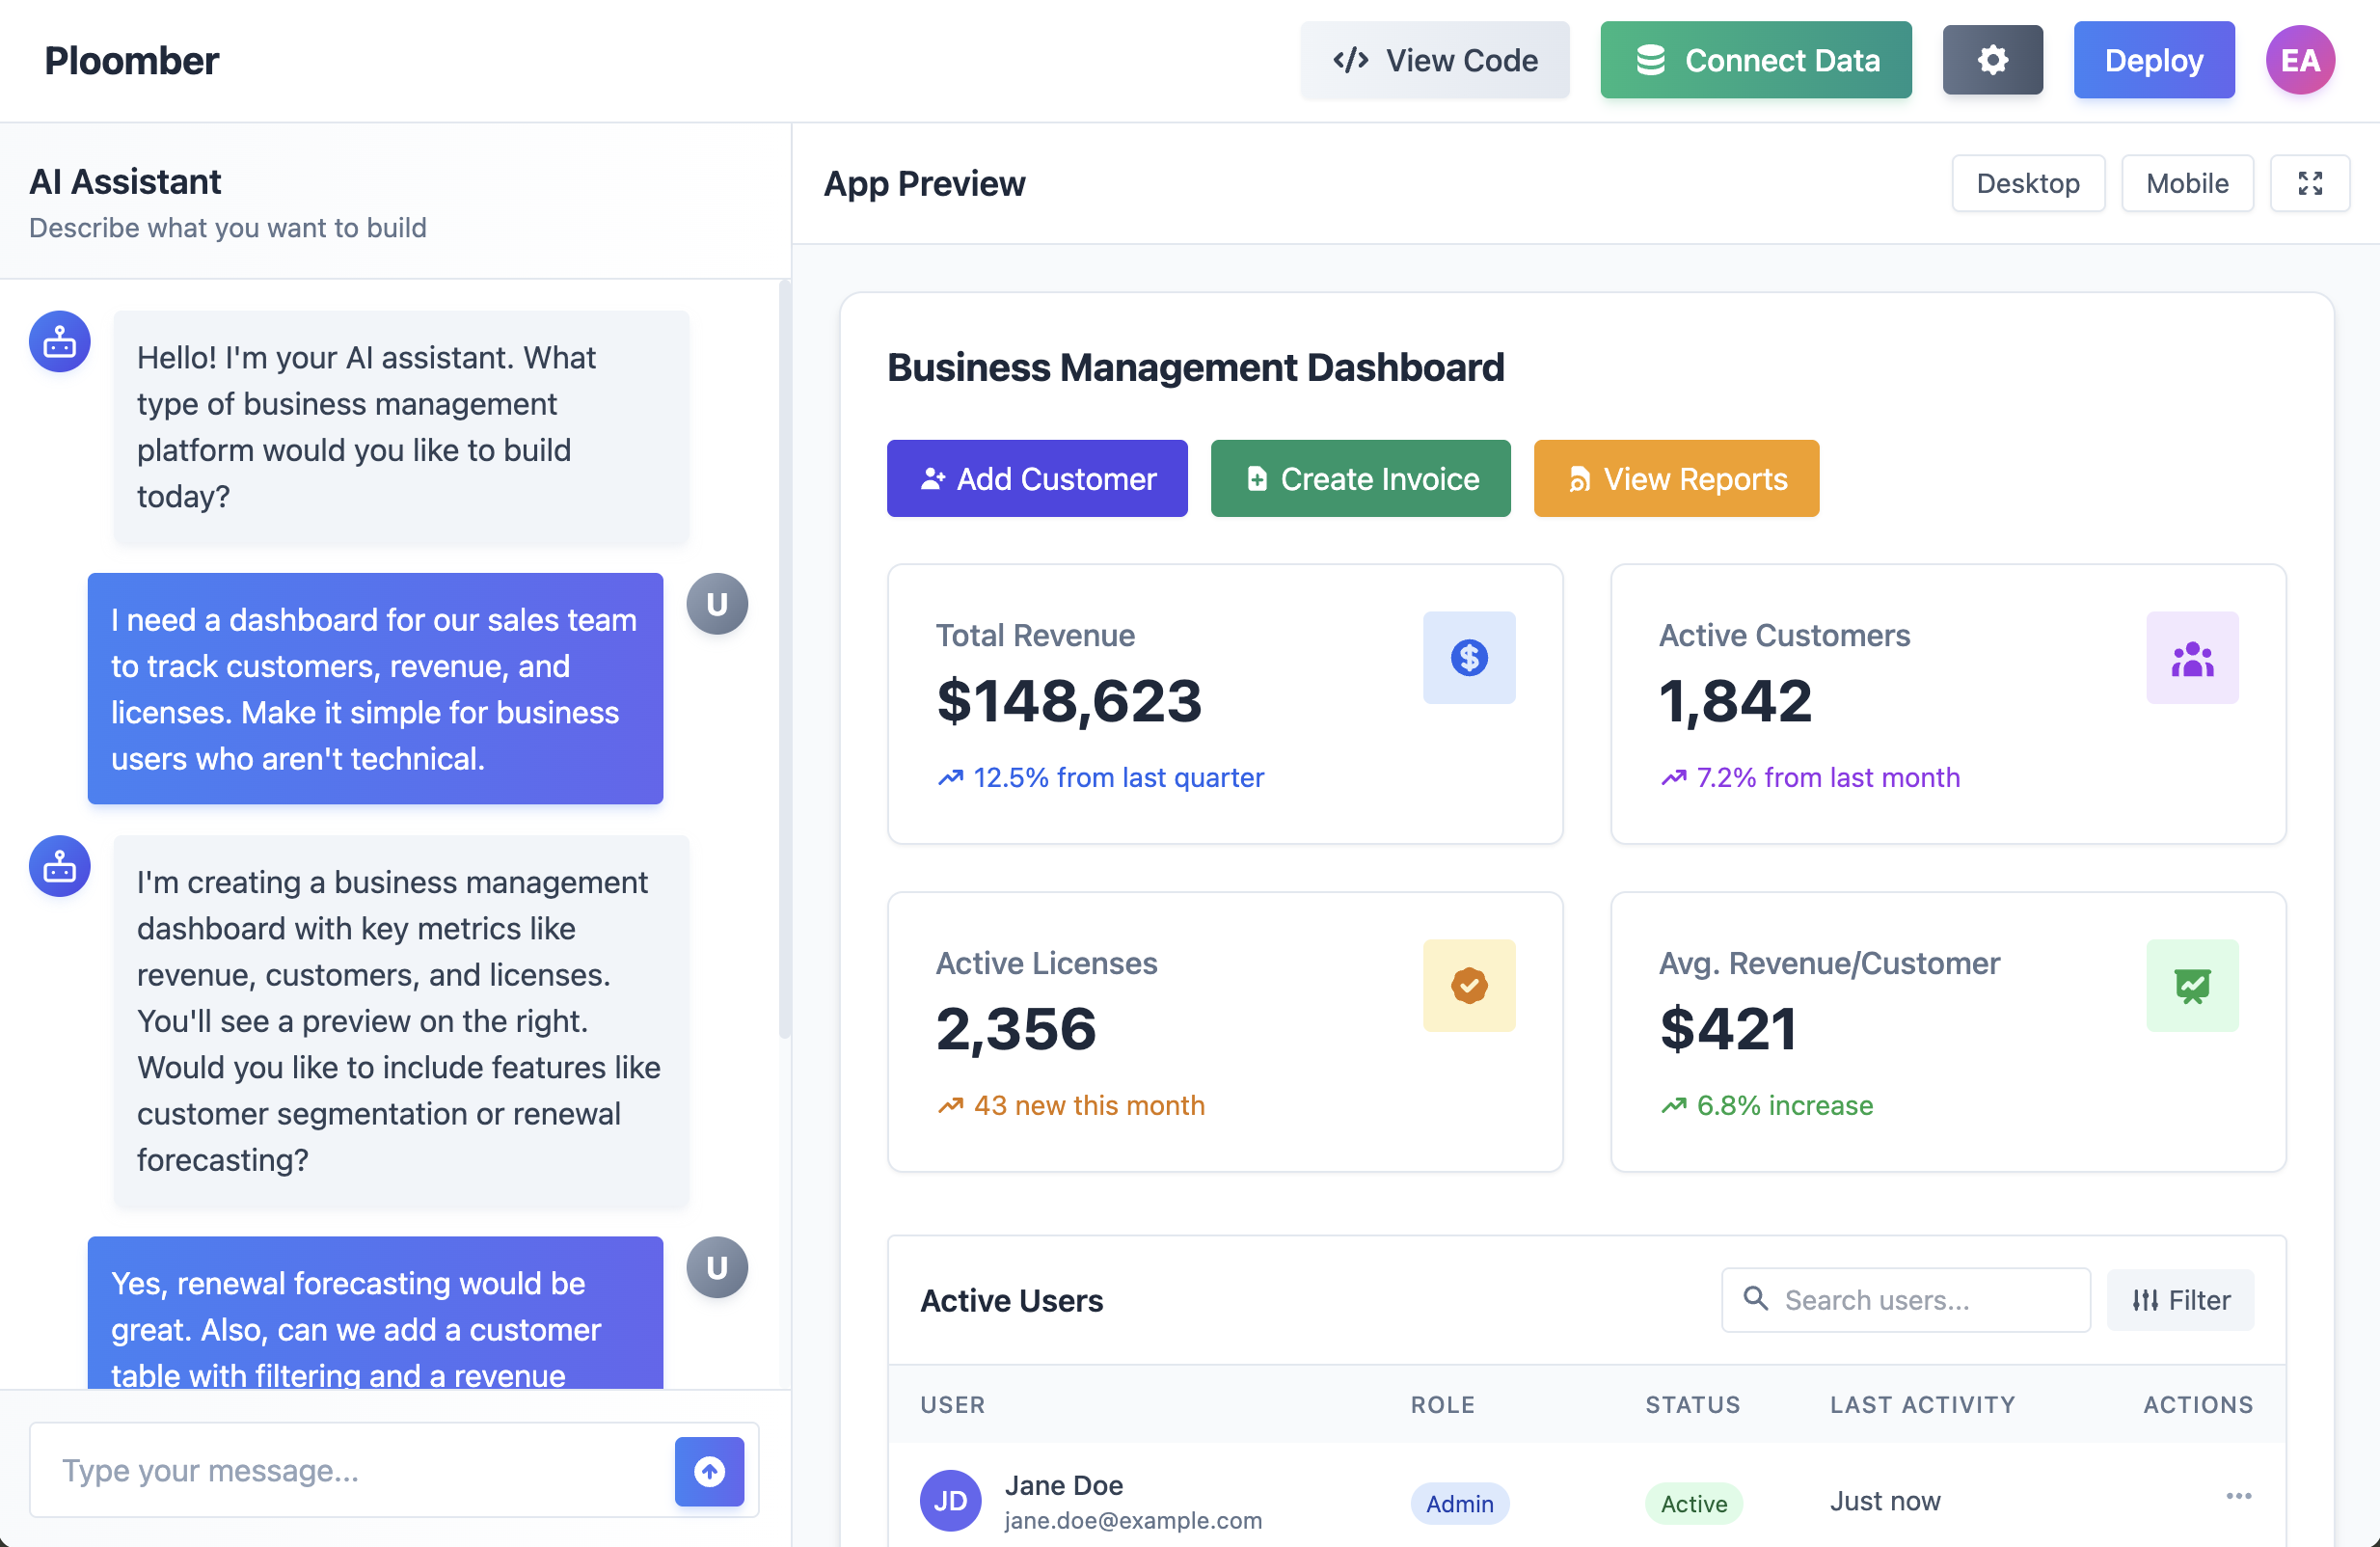
Task: Click the Avg. Revenue/Customer chart icon
Action: pos(2191,986)
